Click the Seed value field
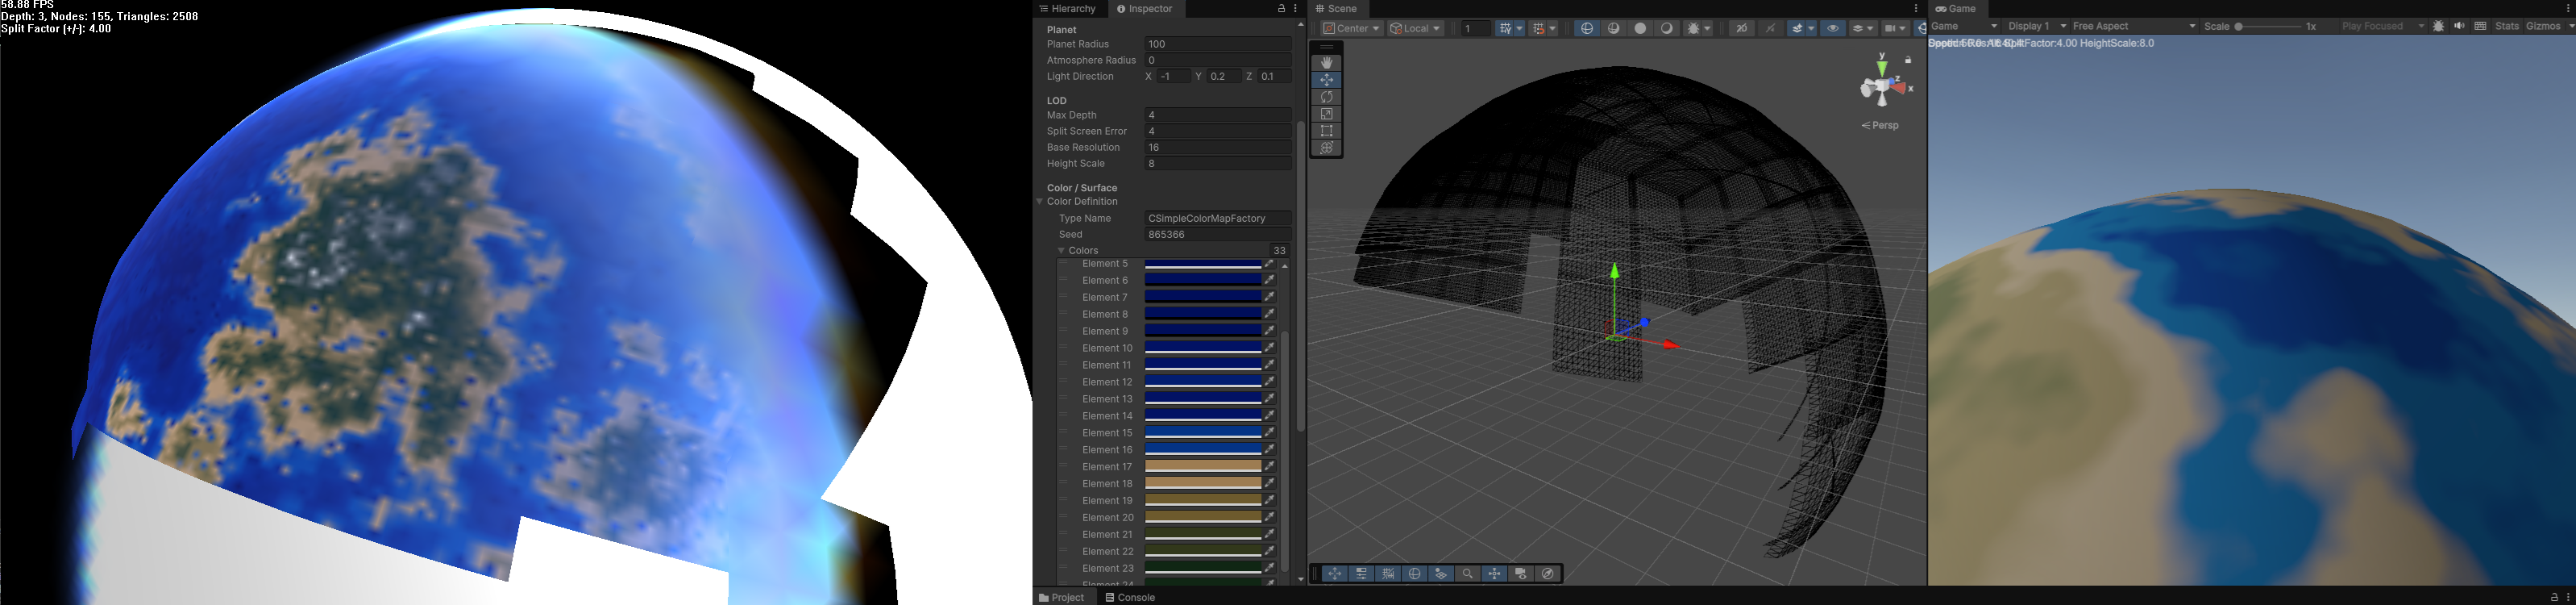 (x=1217, y=234)
